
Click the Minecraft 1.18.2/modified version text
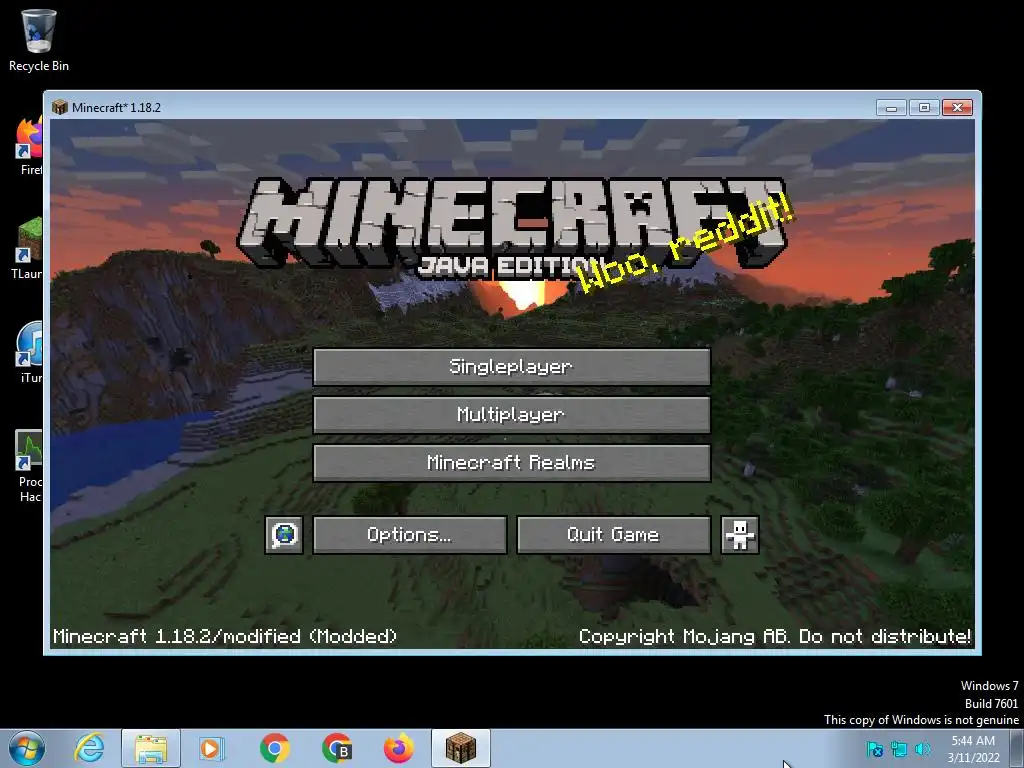click(225, 636)
